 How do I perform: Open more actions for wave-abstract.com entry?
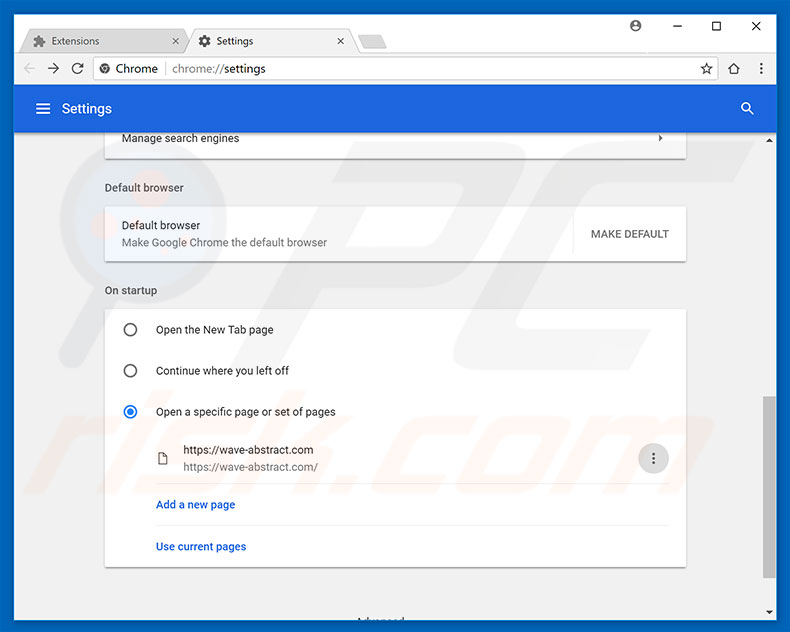pos(653,458)
